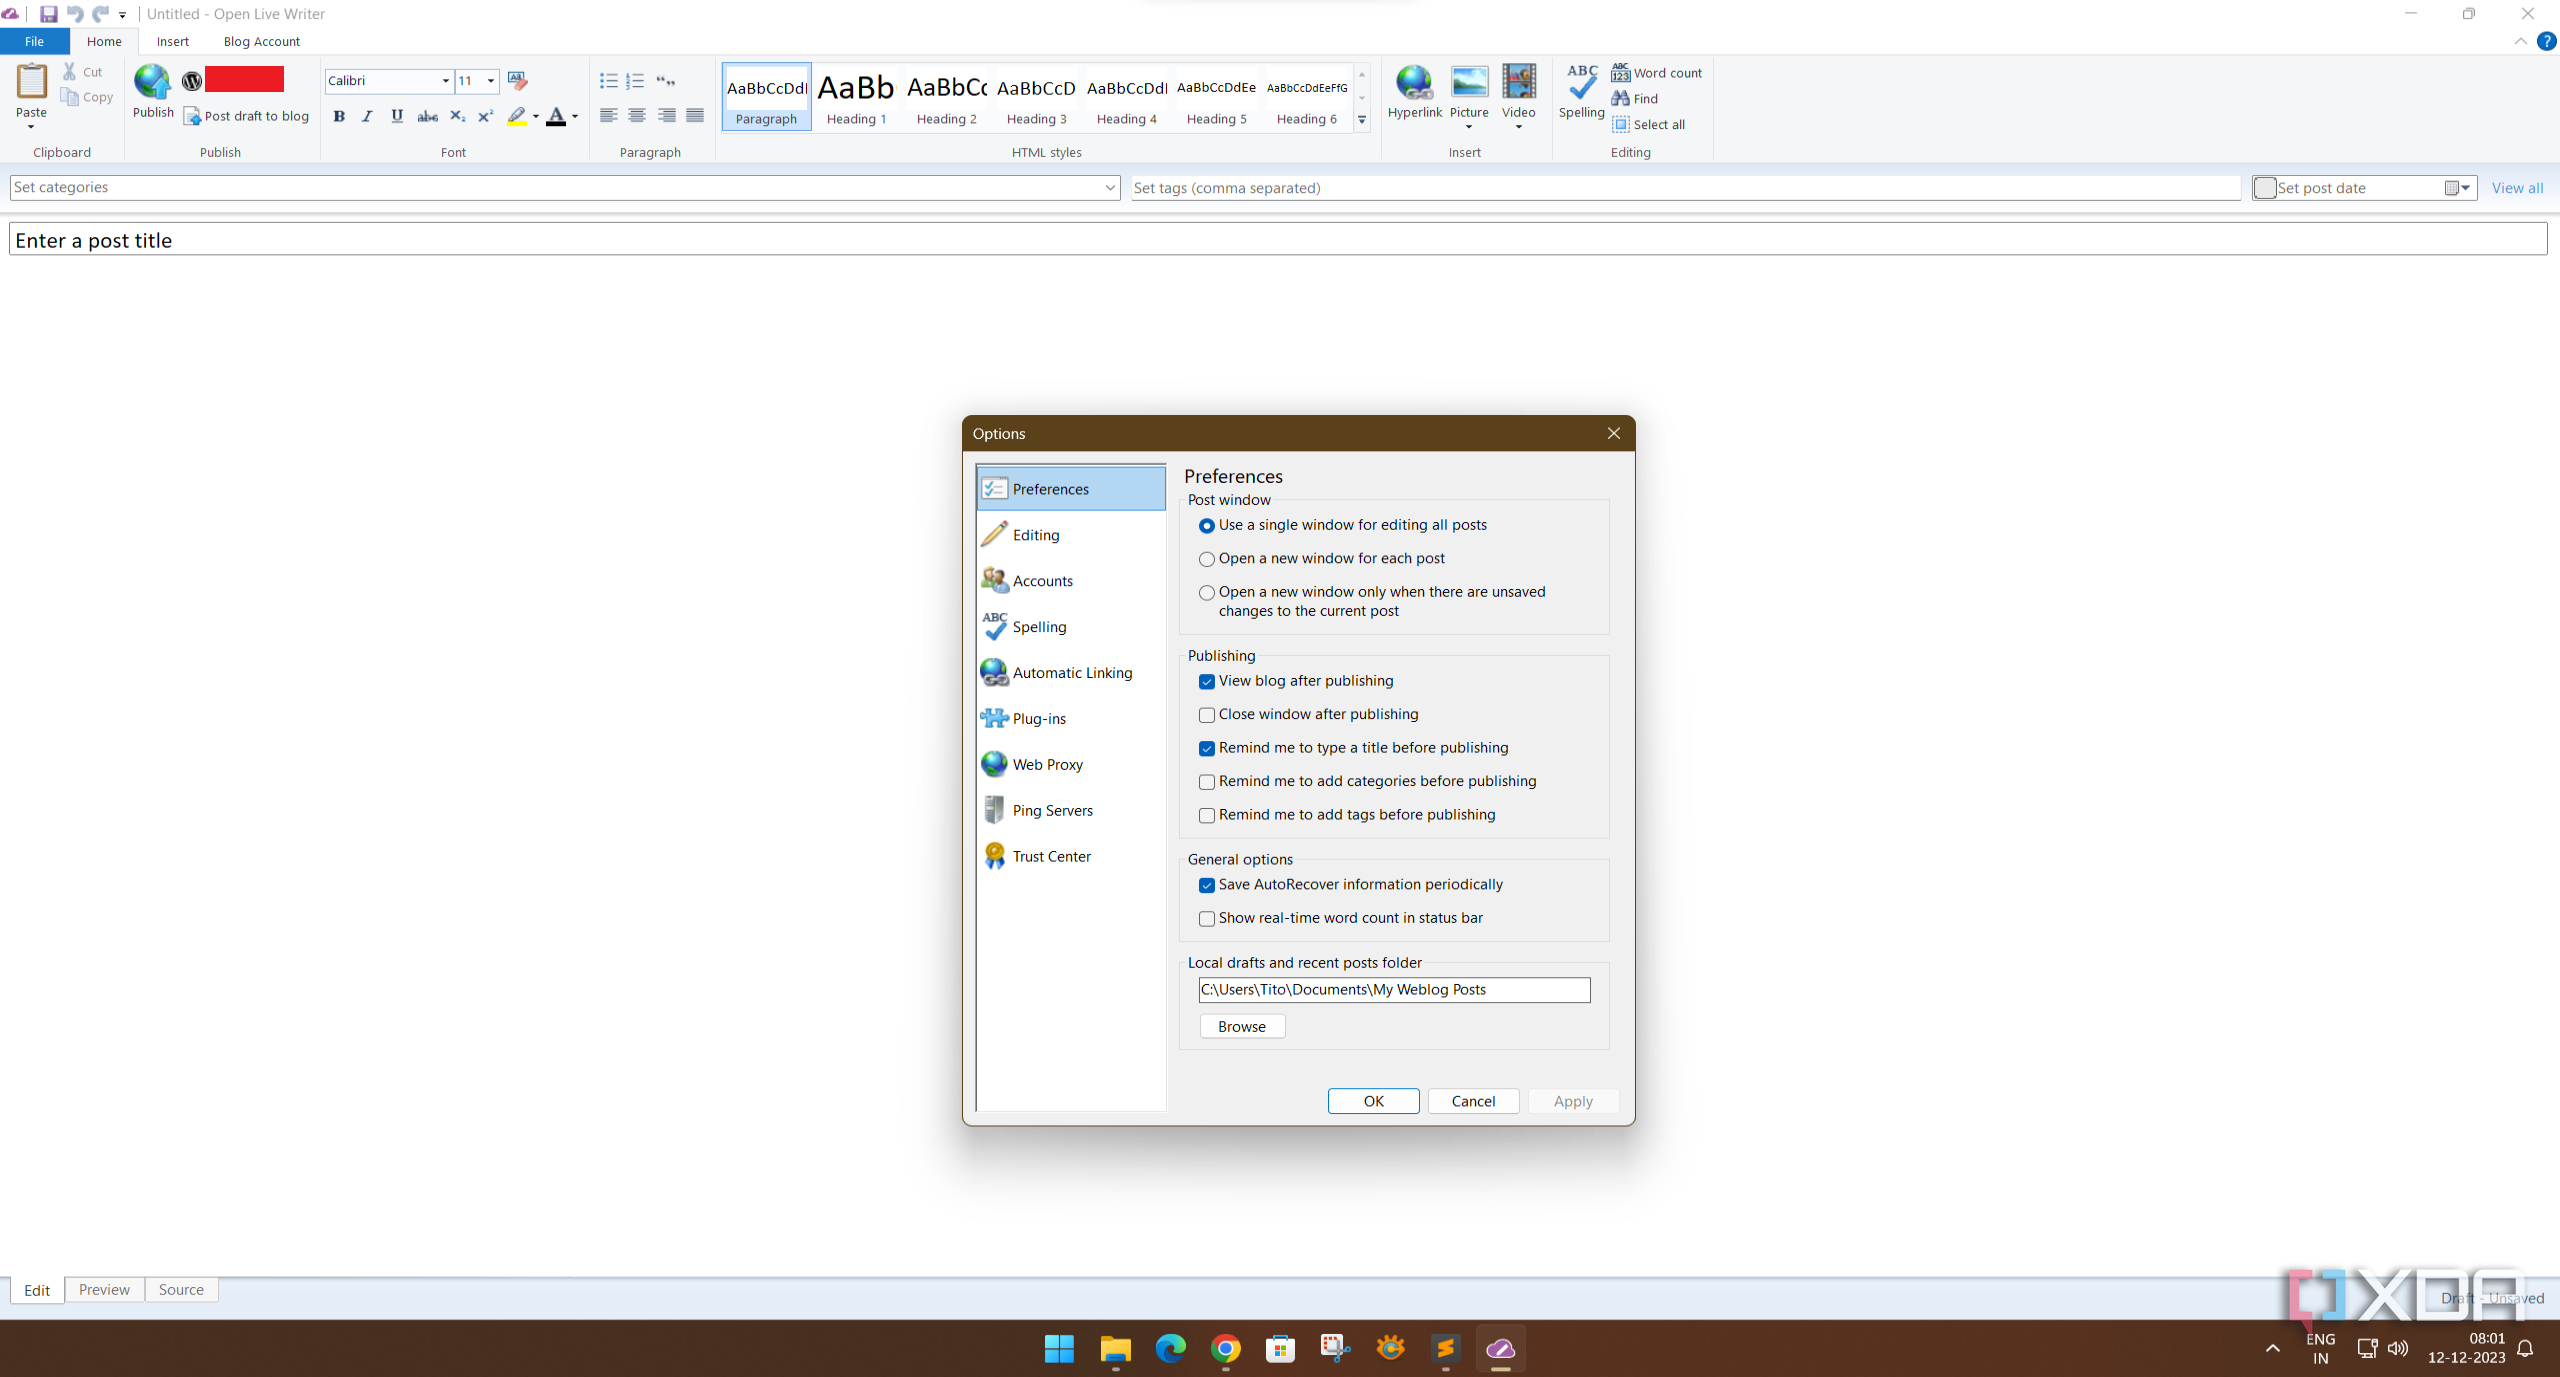Toggle Underline formatting
This screenshot has height=1377, width=2560.
pyautogui.click(x=397, y=116)
